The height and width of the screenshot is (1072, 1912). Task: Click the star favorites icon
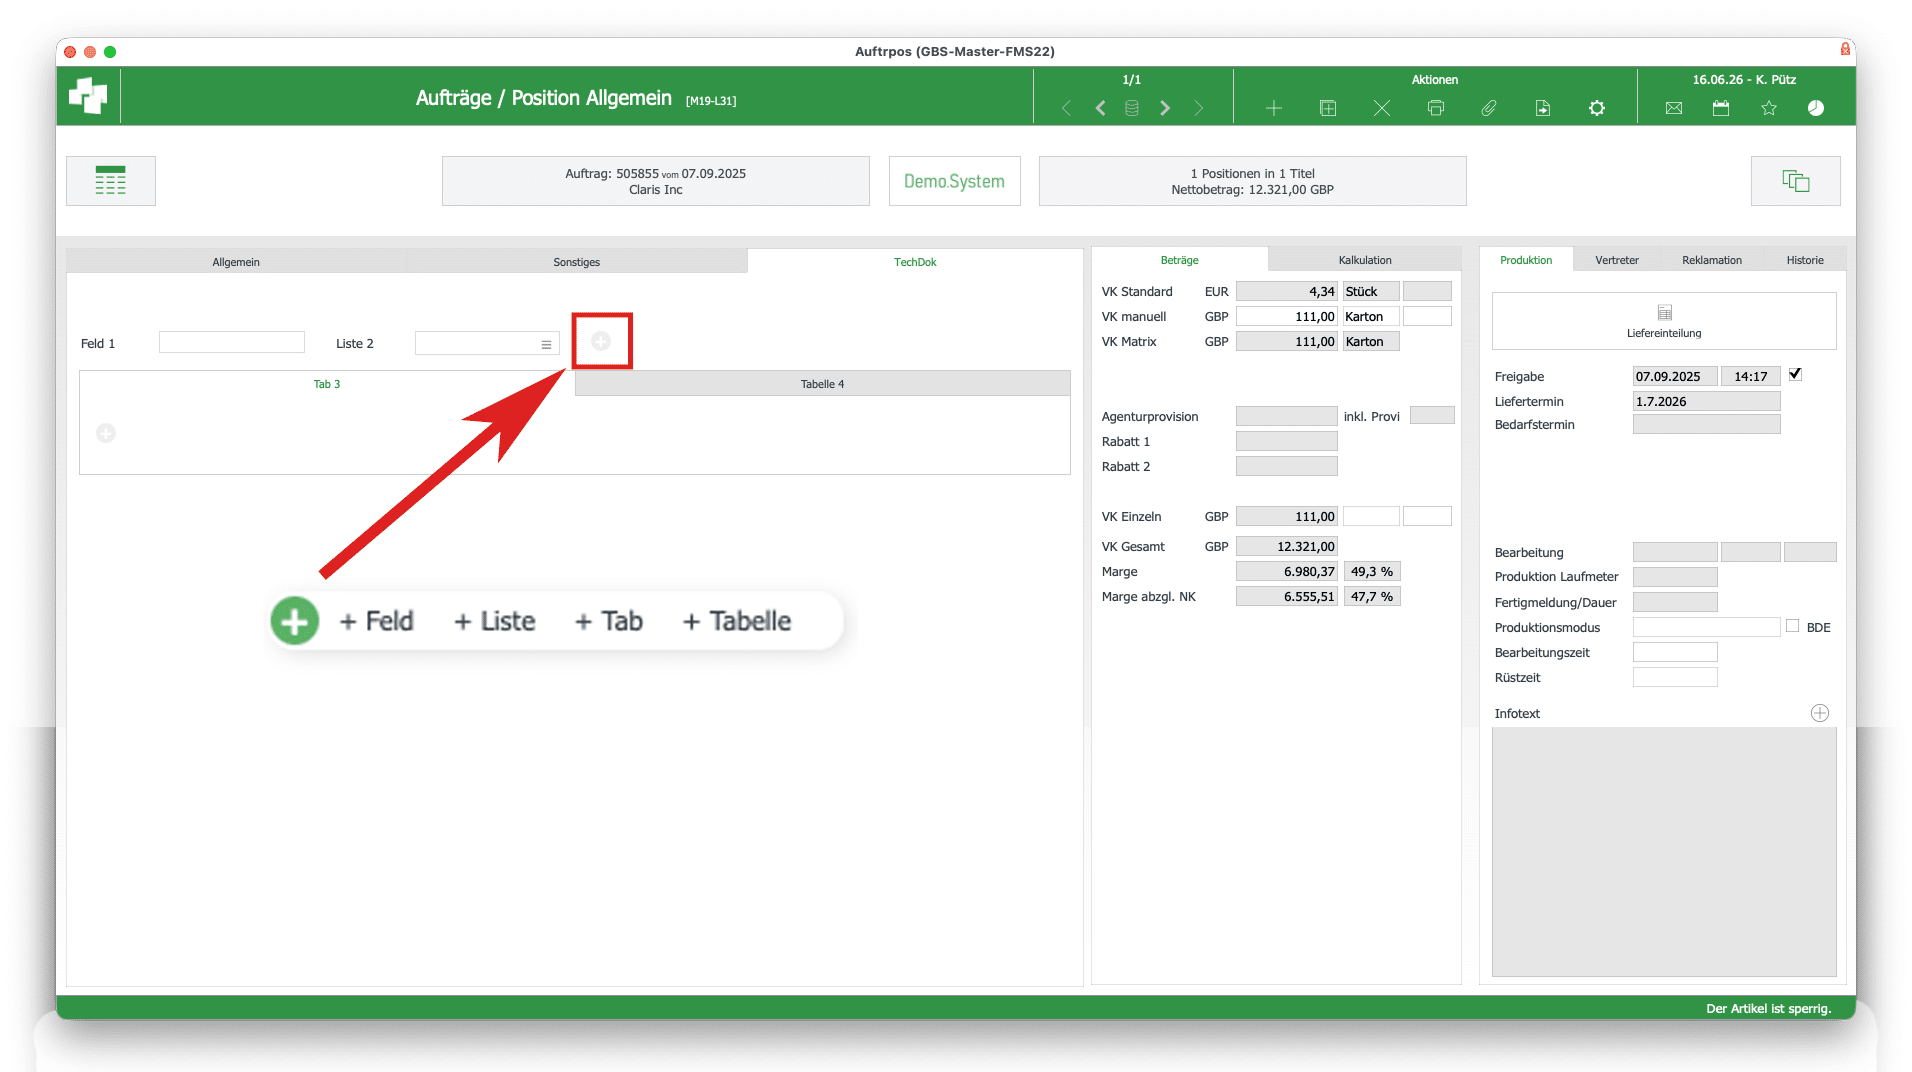point(1769,108)
